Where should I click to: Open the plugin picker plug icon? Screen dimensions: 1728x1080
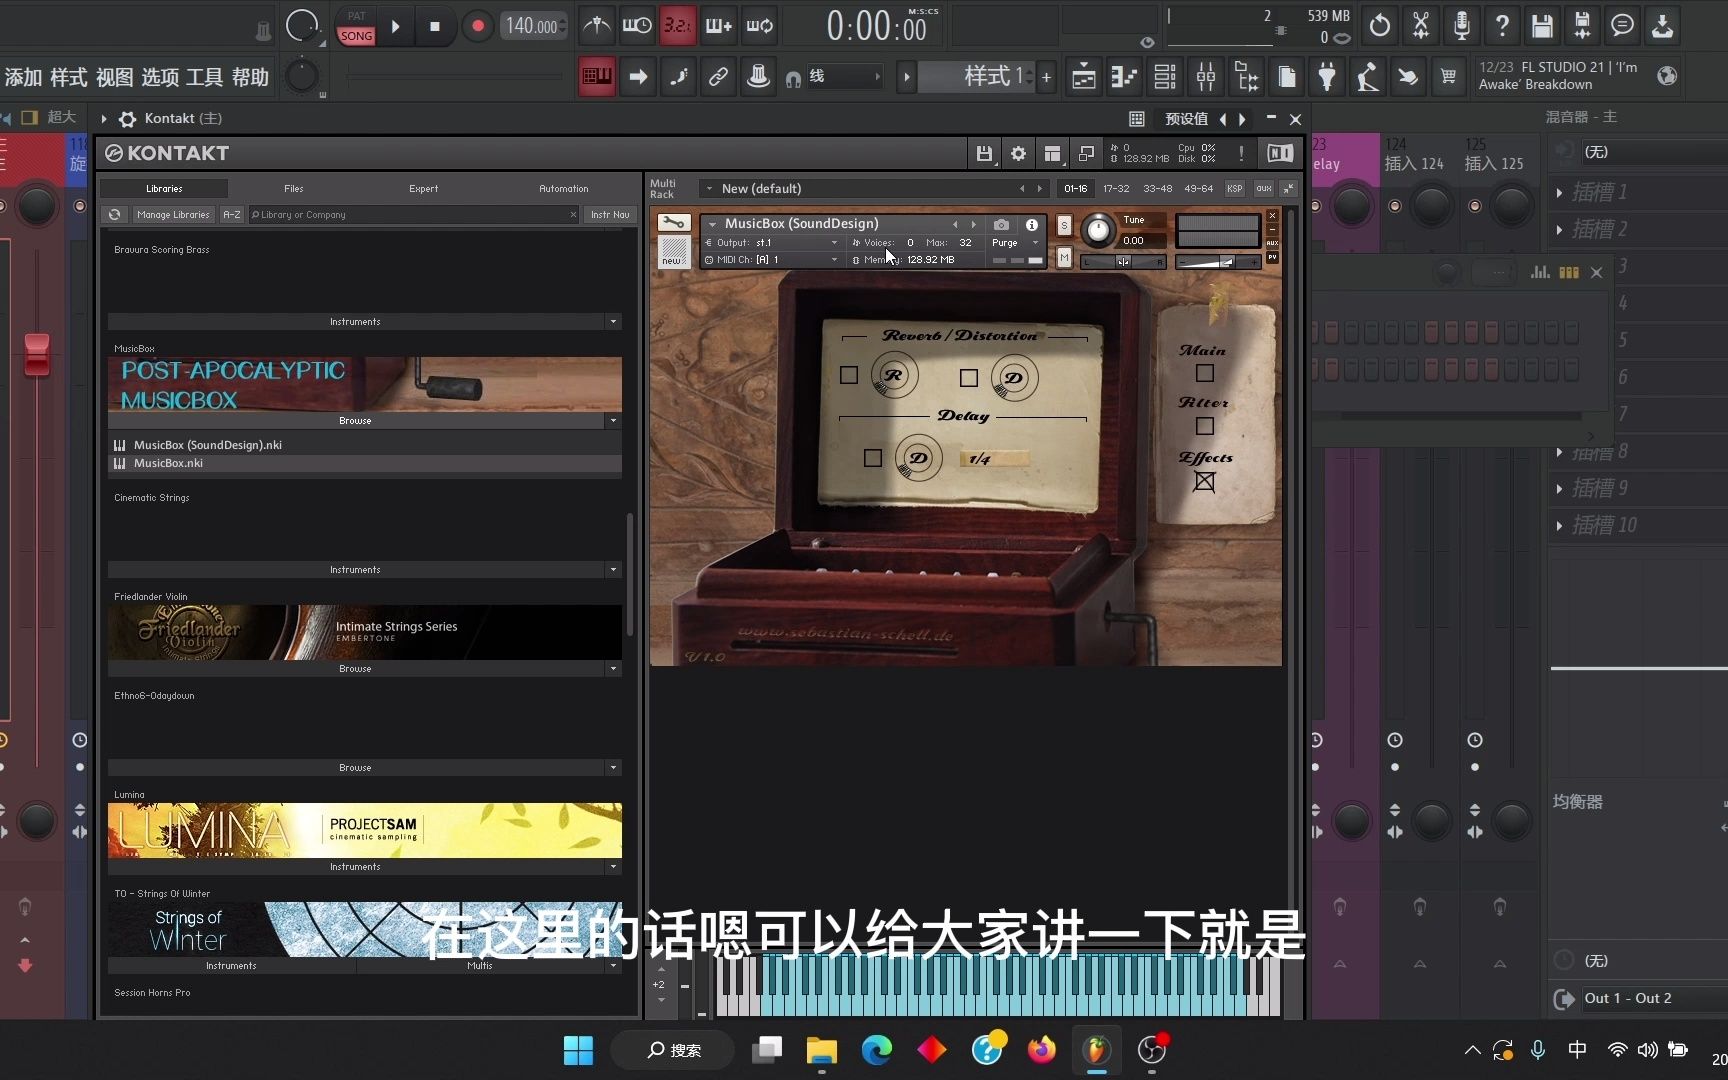coord(1327,76)
